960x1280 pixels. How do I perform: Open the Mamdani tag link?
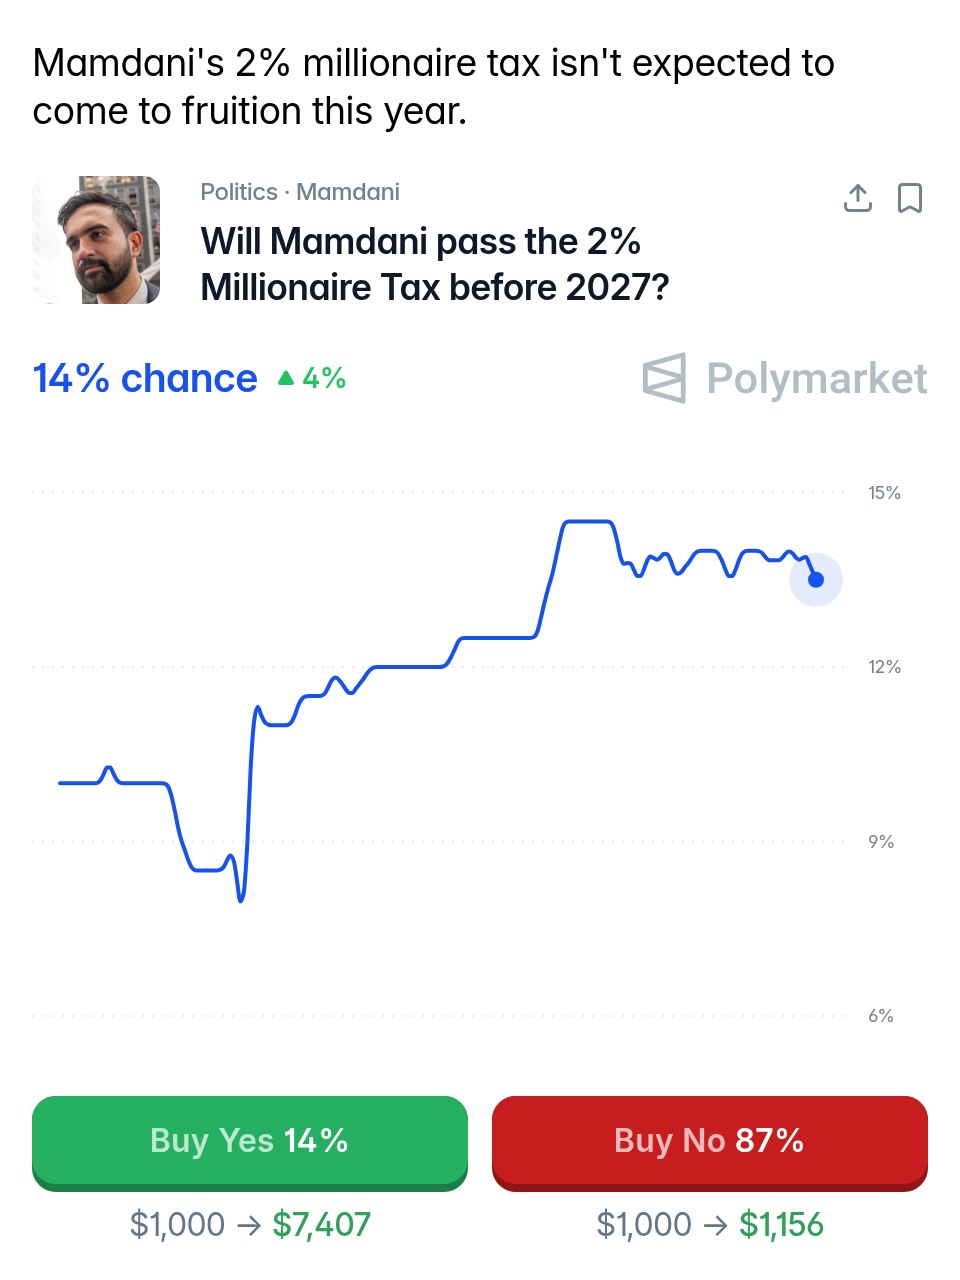pyautogui.click(x=348, y=192)
